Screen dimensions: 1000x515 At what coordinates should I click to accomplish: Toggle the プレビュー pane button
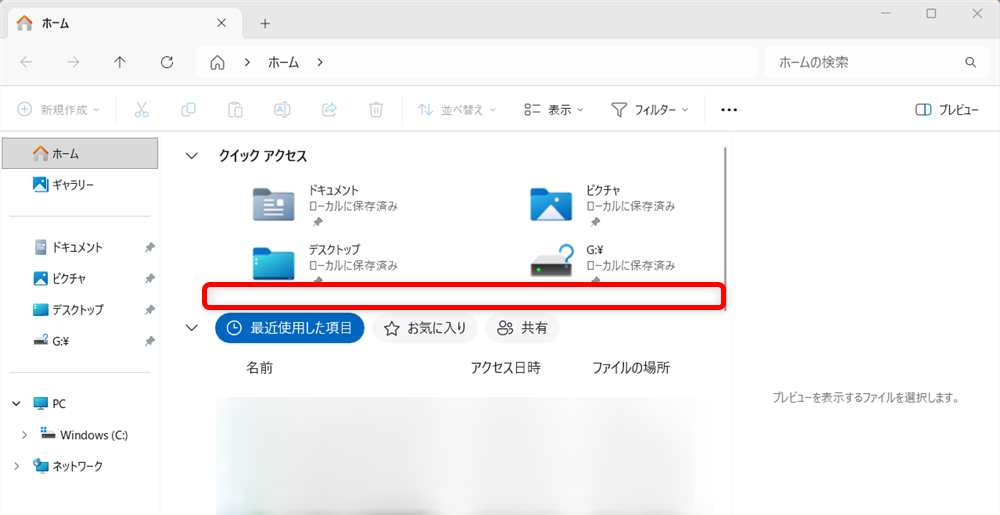(x=947, y=110)
